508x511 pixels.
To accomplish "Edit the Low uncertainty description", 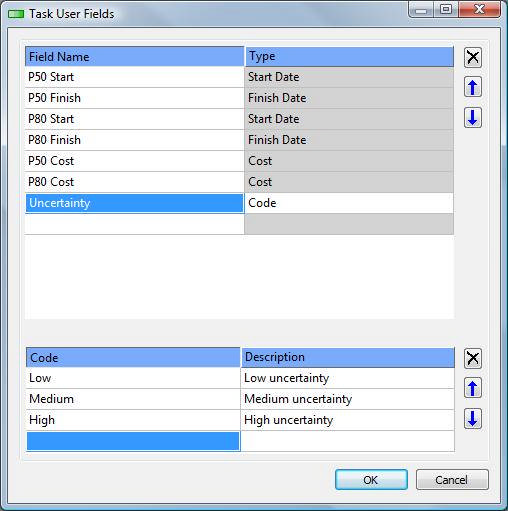I will tap(348, 378).
